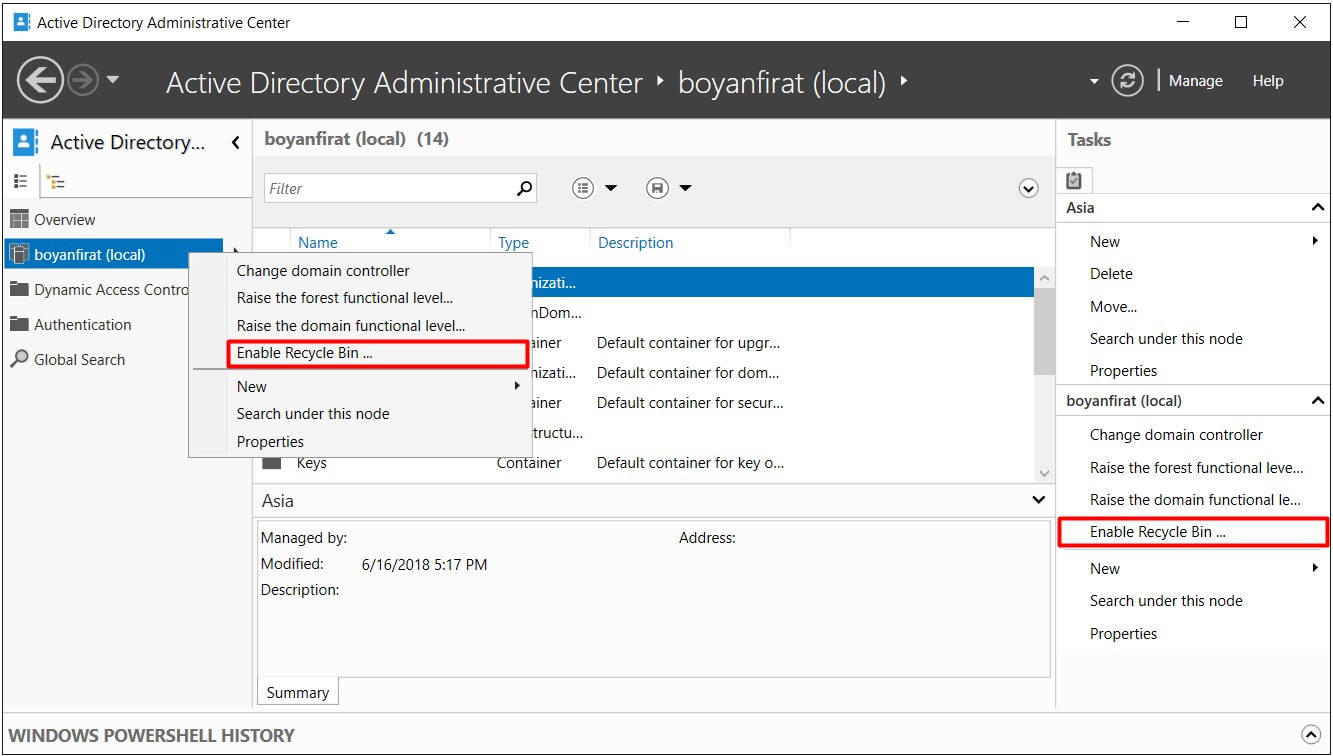Click Raise the forest functional level in Tasks pane

tap(1196, 468)
